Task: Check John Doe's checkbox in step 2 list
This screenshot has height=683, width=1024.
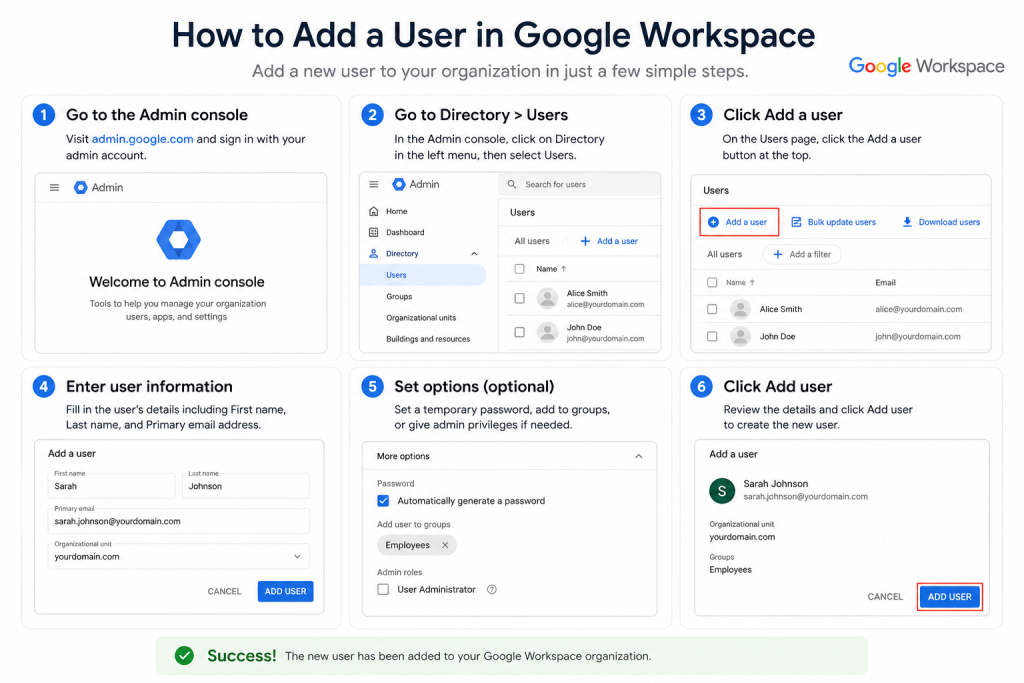Action: pyautogui.click(x=519, y=332)
